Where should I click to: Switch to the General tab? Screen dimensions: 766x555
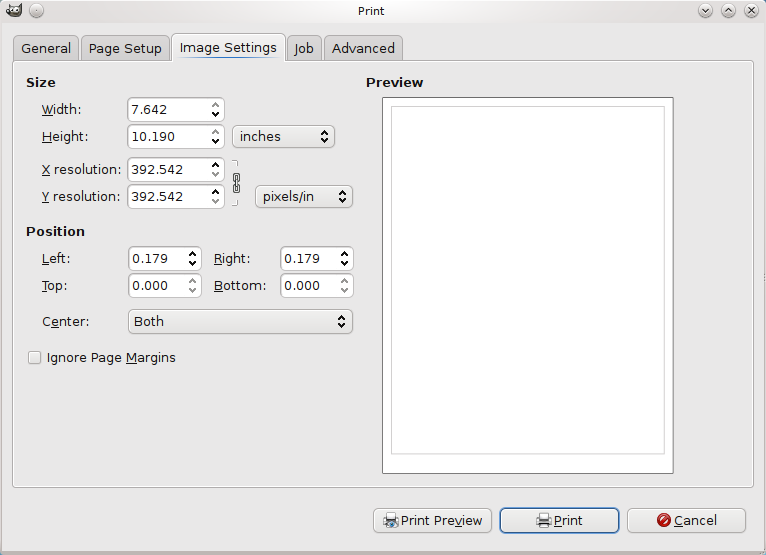[46, 48]
